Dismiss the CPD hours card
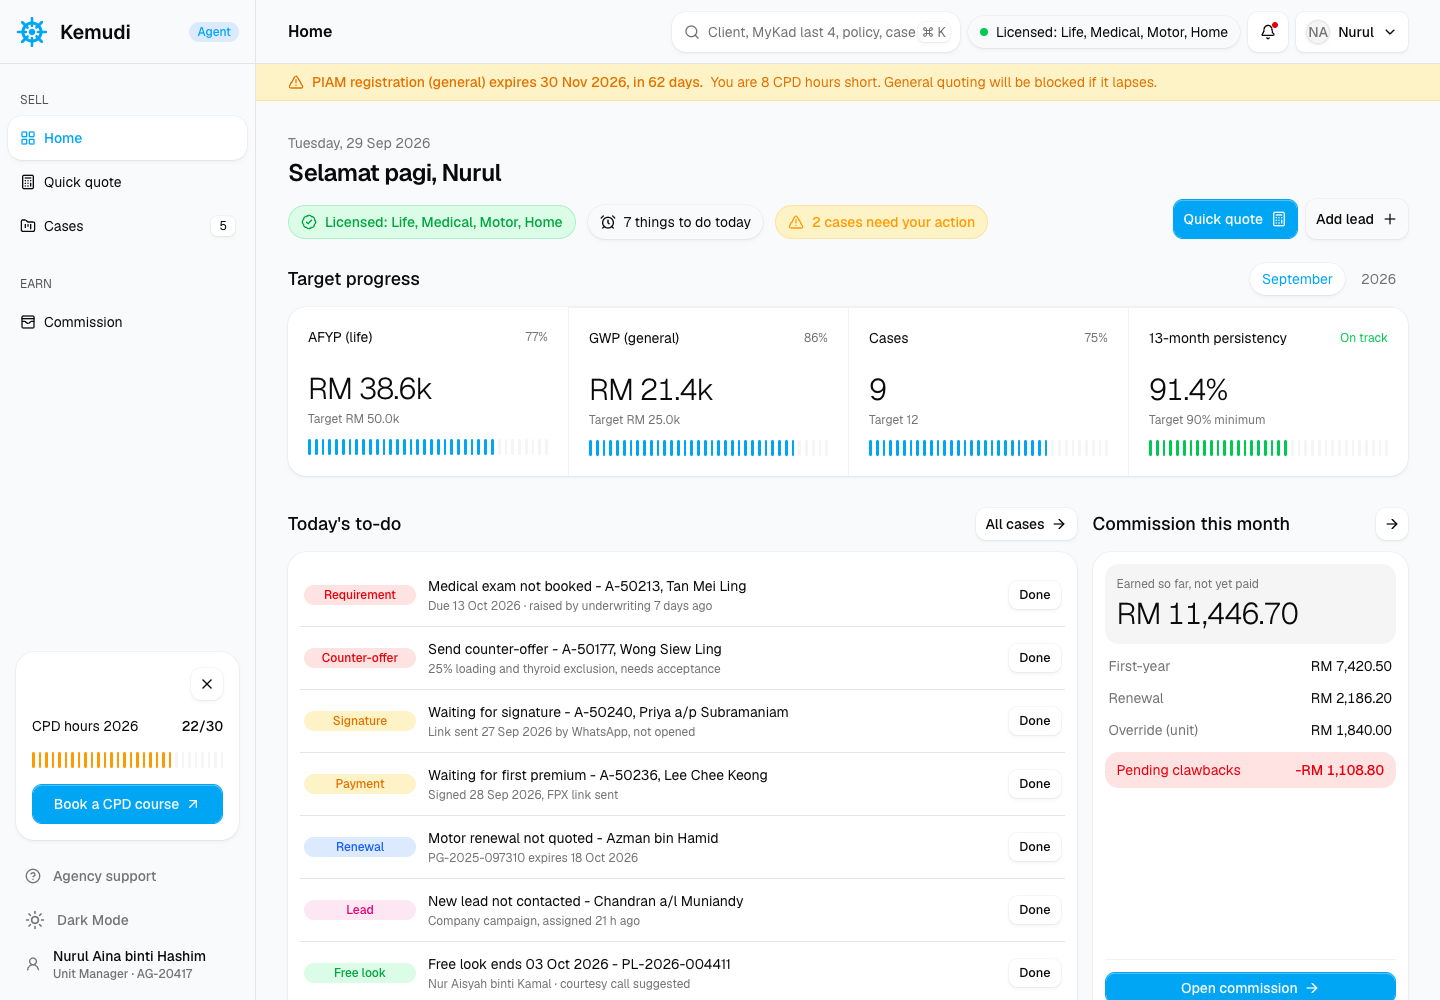The height and width of the screenshot is (1000, 1440). tap(207, 684)
